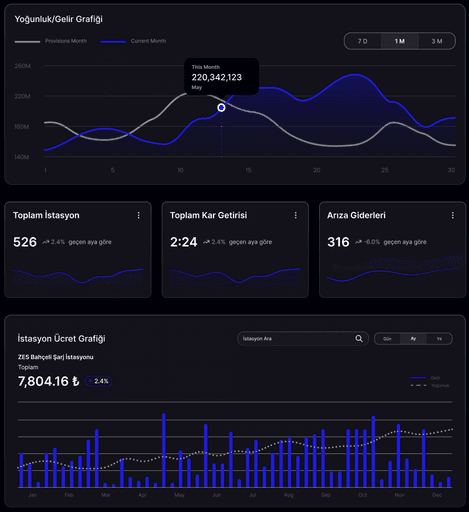Click day 15 on the x-axis
Screen dimensions: 469x512
tap(248, 170)
